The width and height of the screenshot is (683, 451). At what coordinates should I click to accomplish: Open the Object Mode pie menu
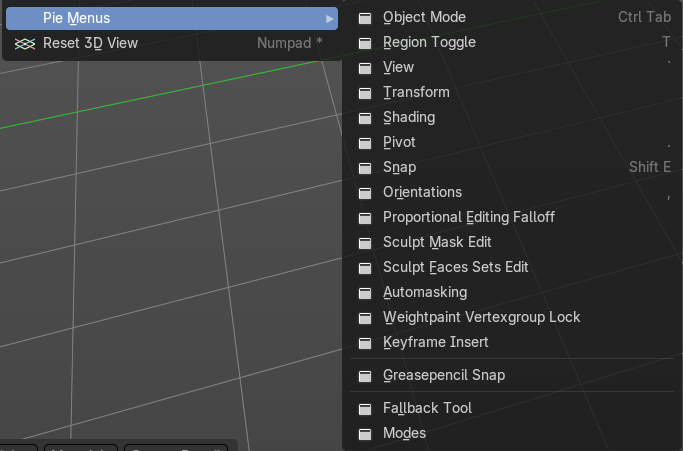point(512,17)
